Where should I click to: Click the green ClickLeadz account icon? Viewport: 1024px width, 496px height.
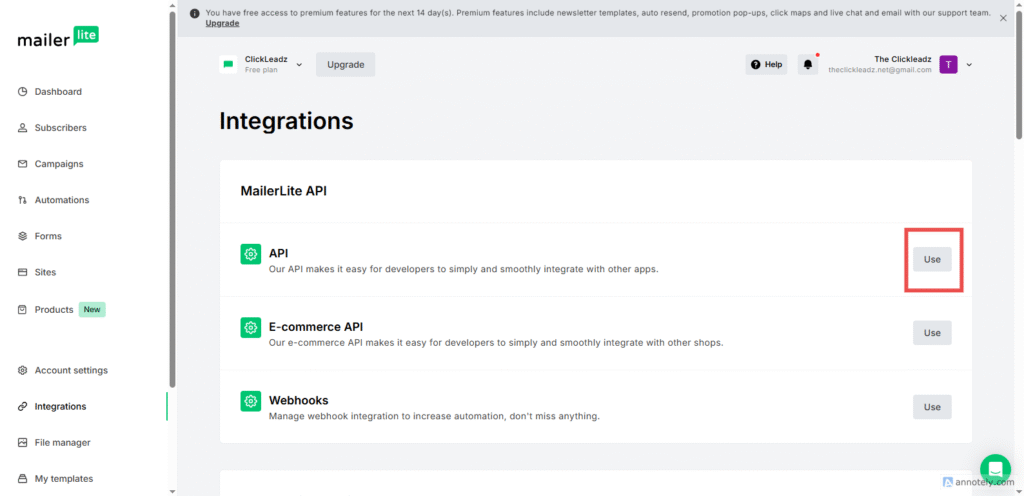(x=229, y=65)
